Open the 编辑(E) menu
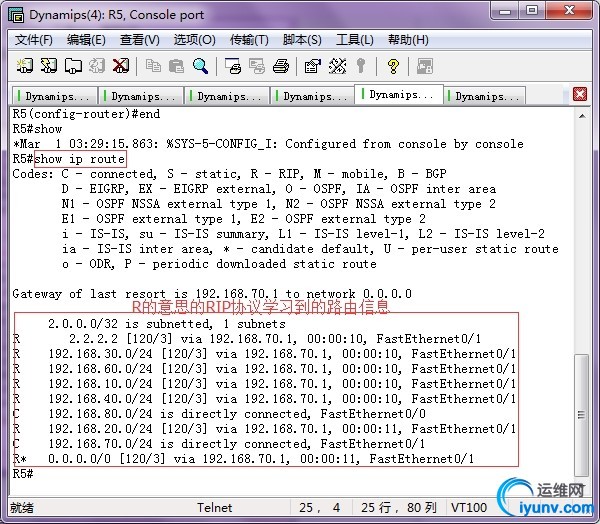 click(86, 40)
